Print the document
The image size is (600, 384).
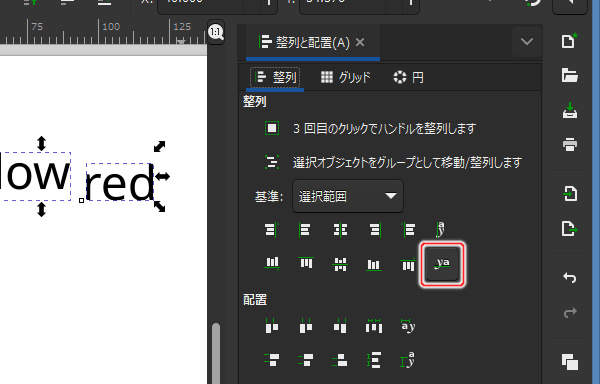pyautogui.click(x=569, y=145)
